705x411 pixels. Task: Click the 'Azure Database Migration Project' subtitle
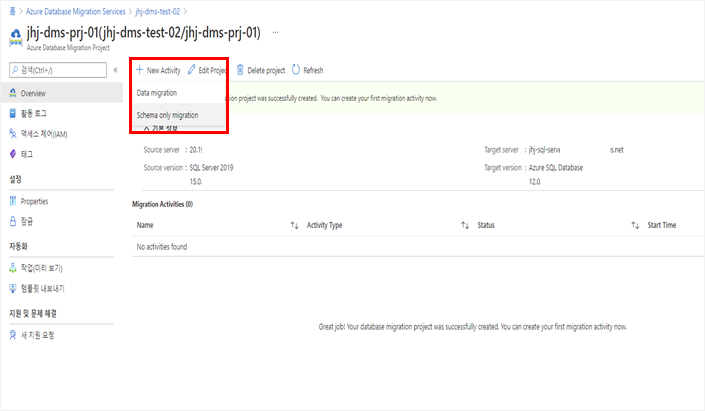point(68,47)
